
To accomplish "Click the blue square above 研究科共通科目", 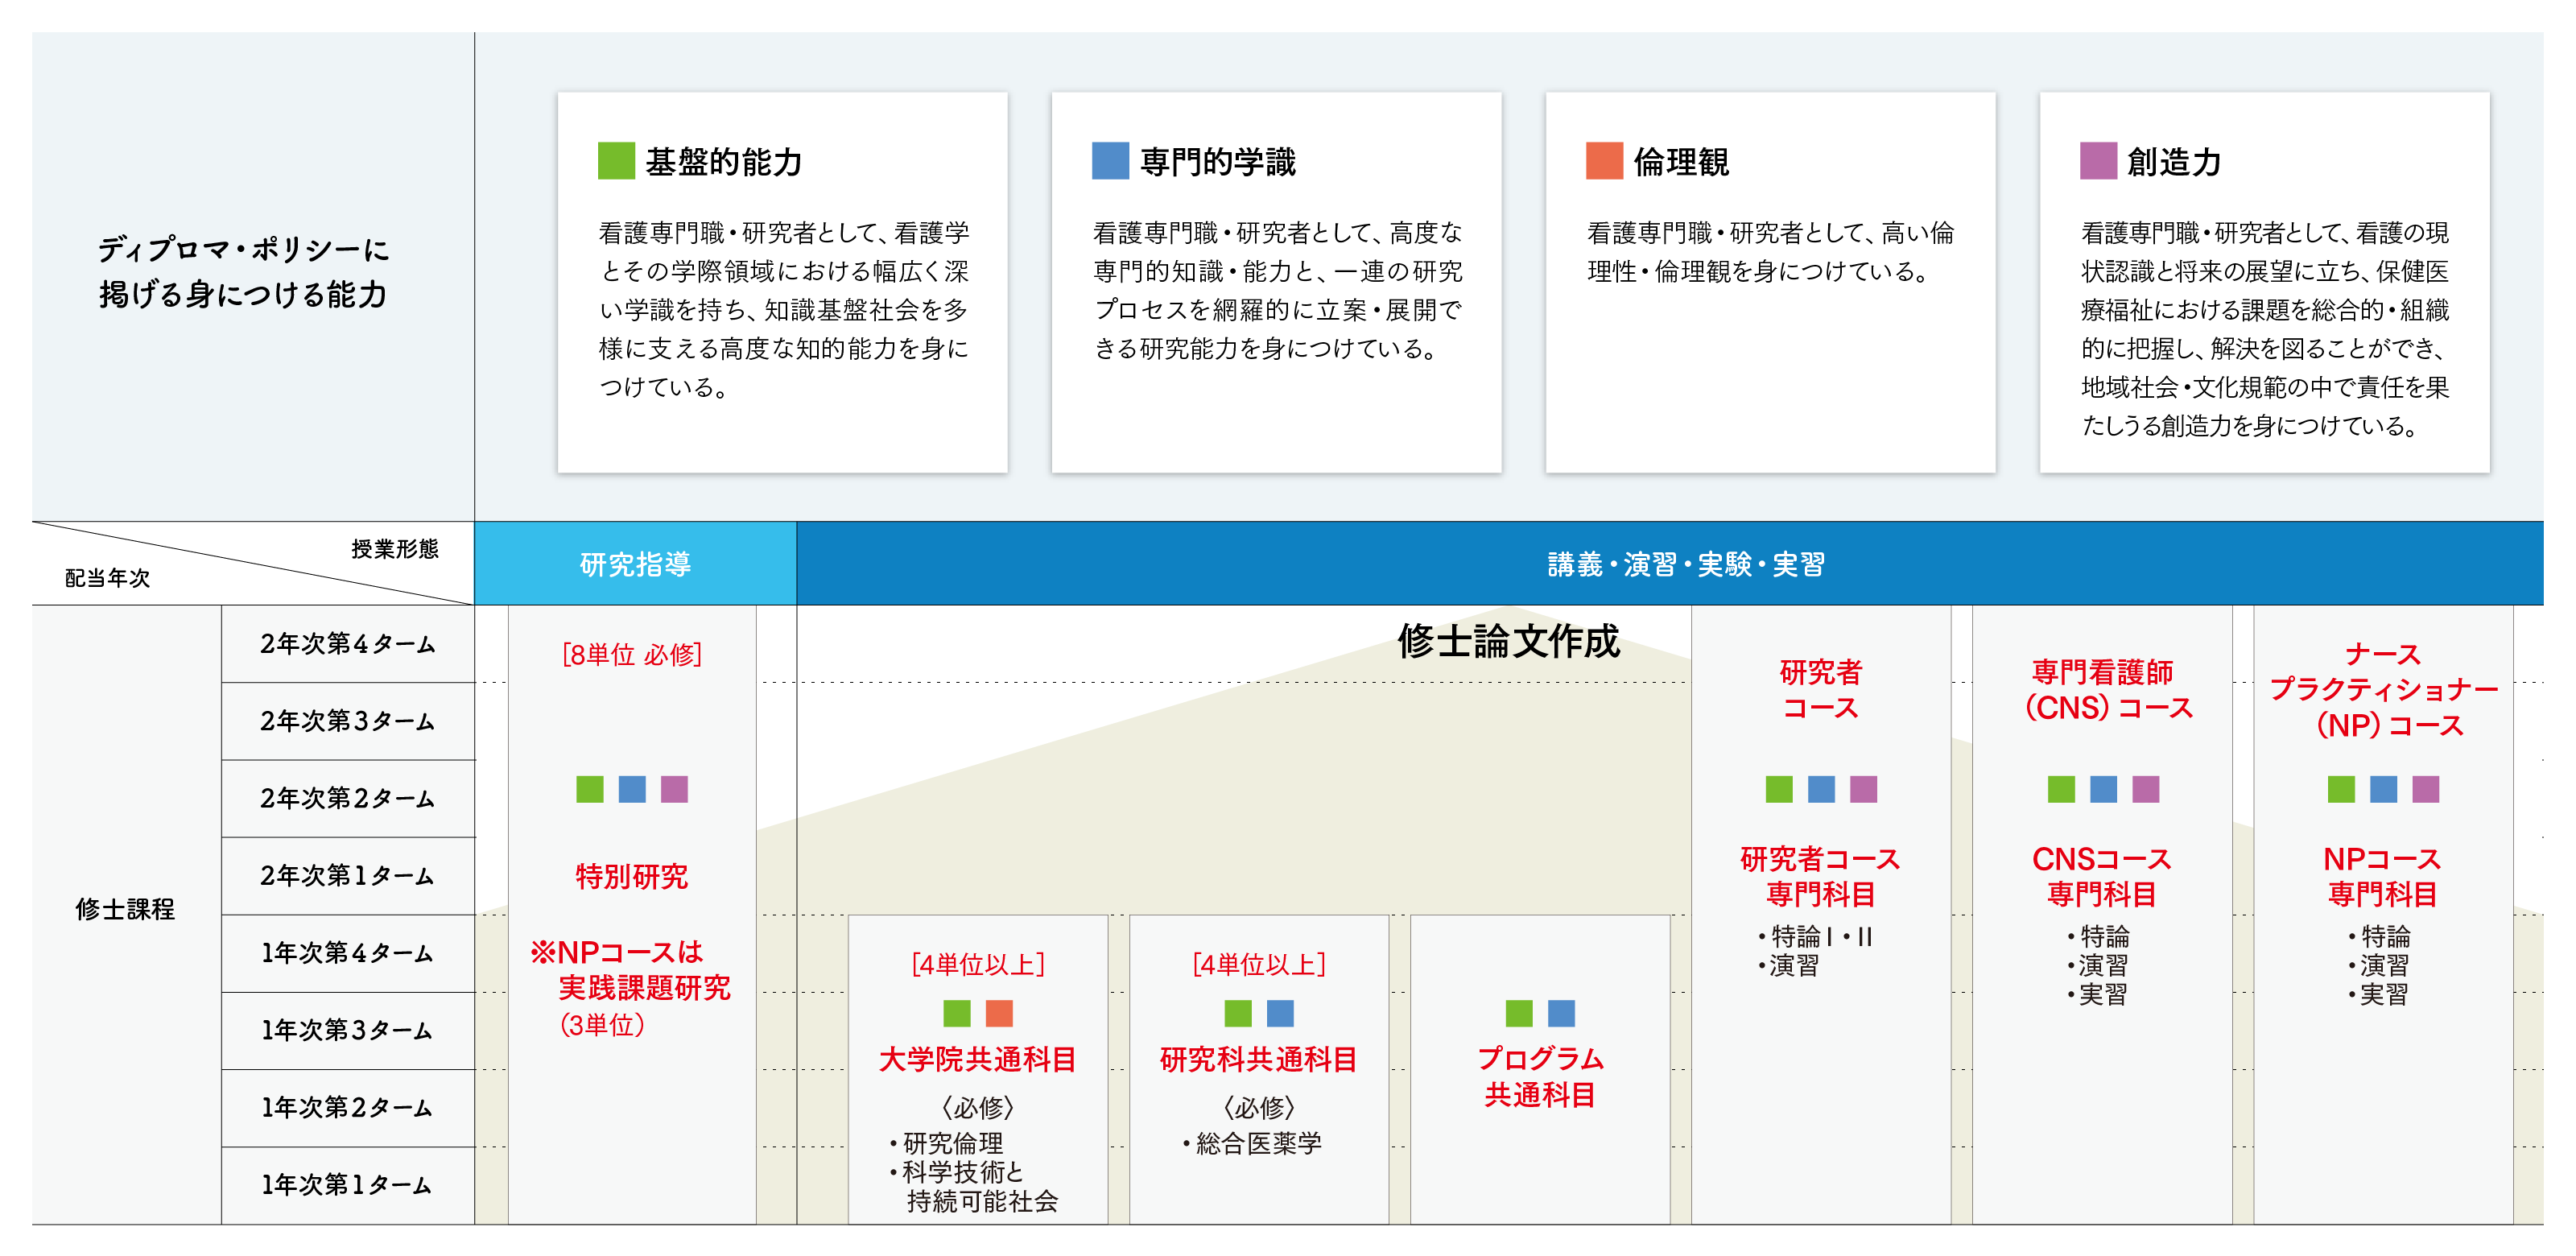I will click(x=1280, y=1013).
